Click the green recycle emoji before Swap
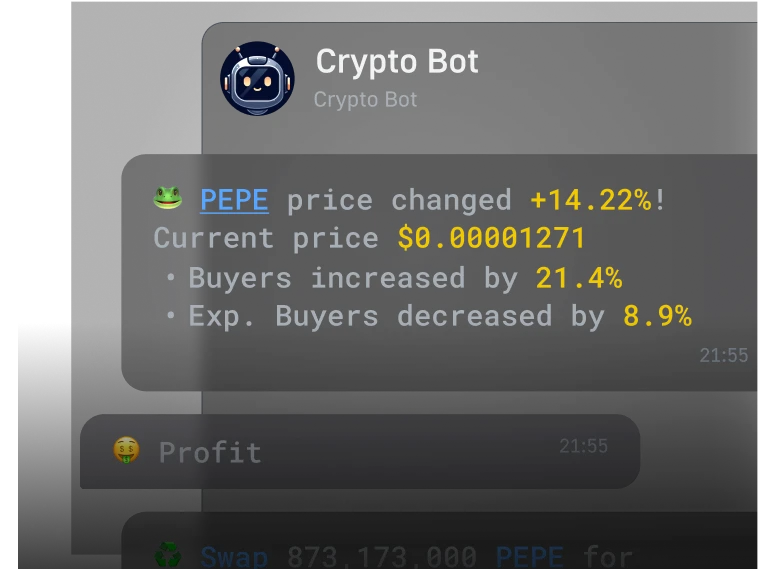Screen dimensions: 758x569 [168, 555]
